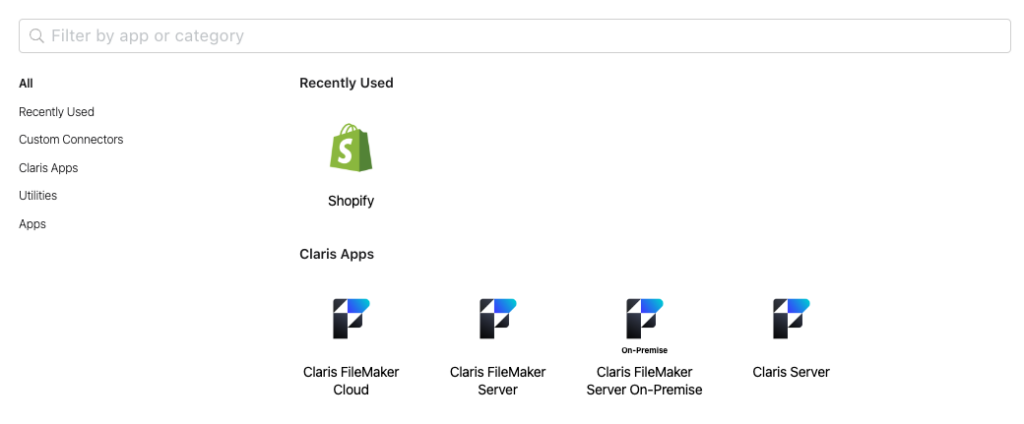
Task: Open the Custom Connectors category
Action: (x=71, y=140)
